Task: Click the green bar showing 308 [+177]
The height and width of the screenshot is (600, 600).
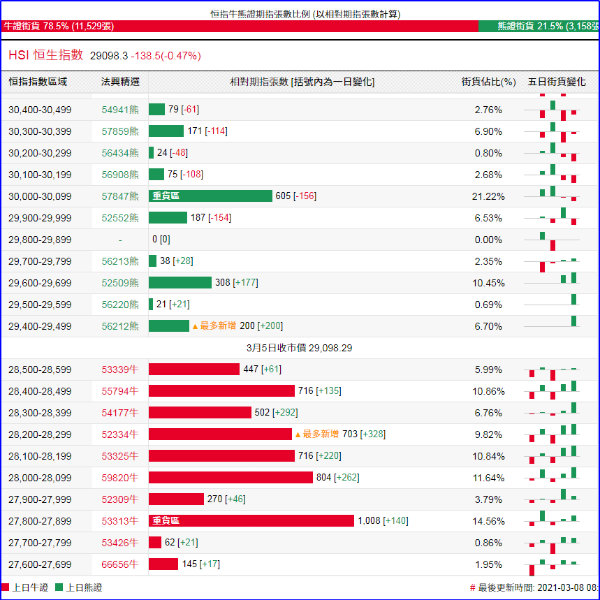Action: pos(180,282)
